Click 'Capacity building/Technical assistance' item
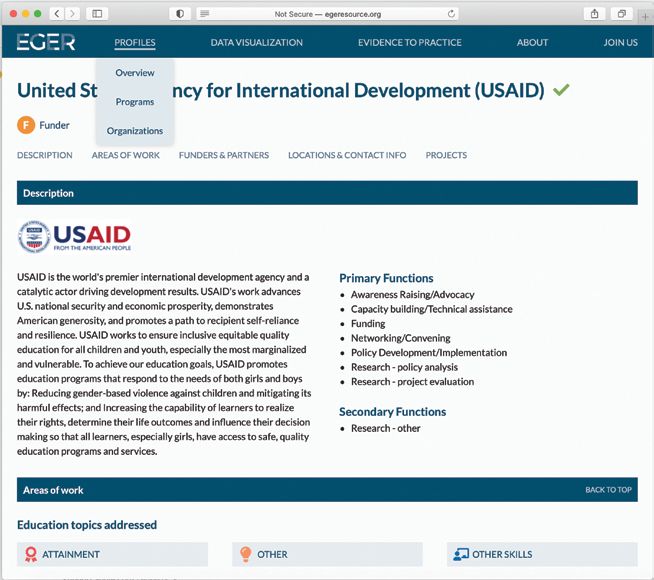The image size is (654, 580). point(432,309)
